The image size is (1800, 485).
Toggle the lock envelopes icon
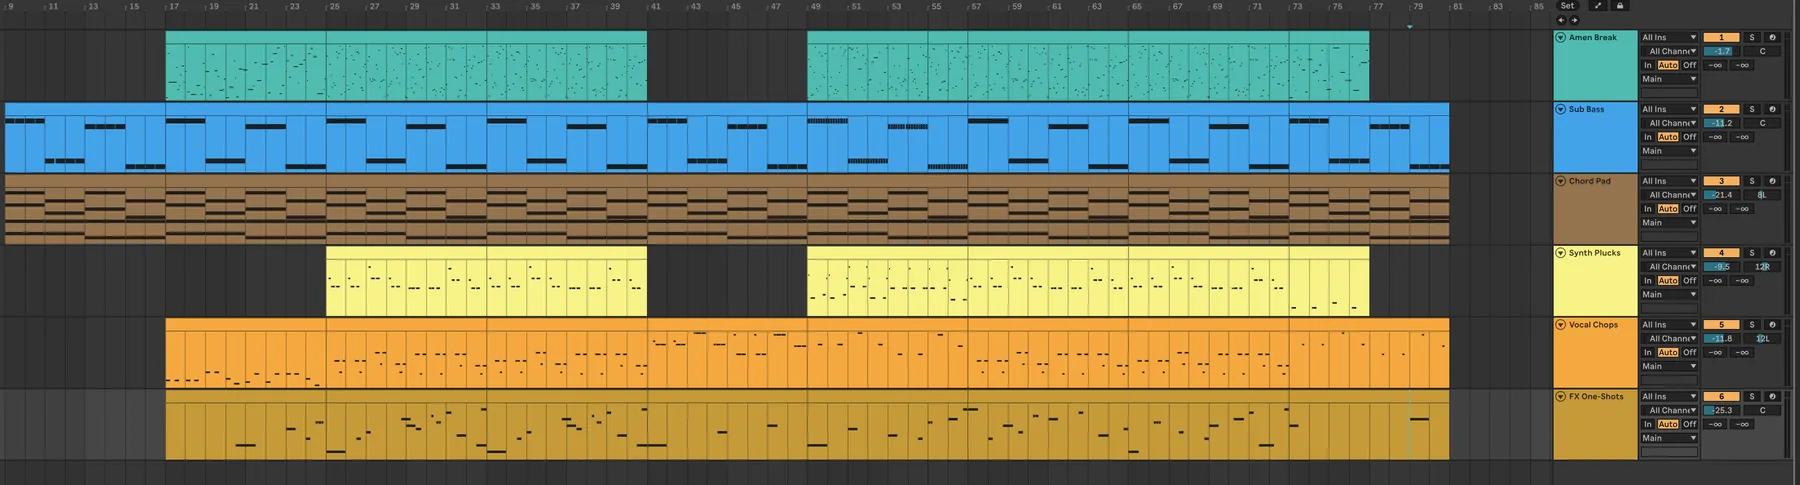click(x=1620, y=6)
